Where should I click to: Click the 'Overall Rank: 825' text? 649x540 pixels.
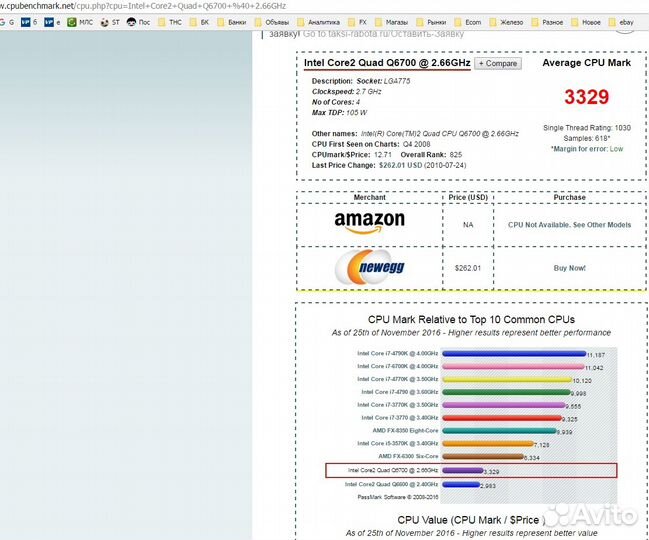pyautogui.click(x=431, y=155)
